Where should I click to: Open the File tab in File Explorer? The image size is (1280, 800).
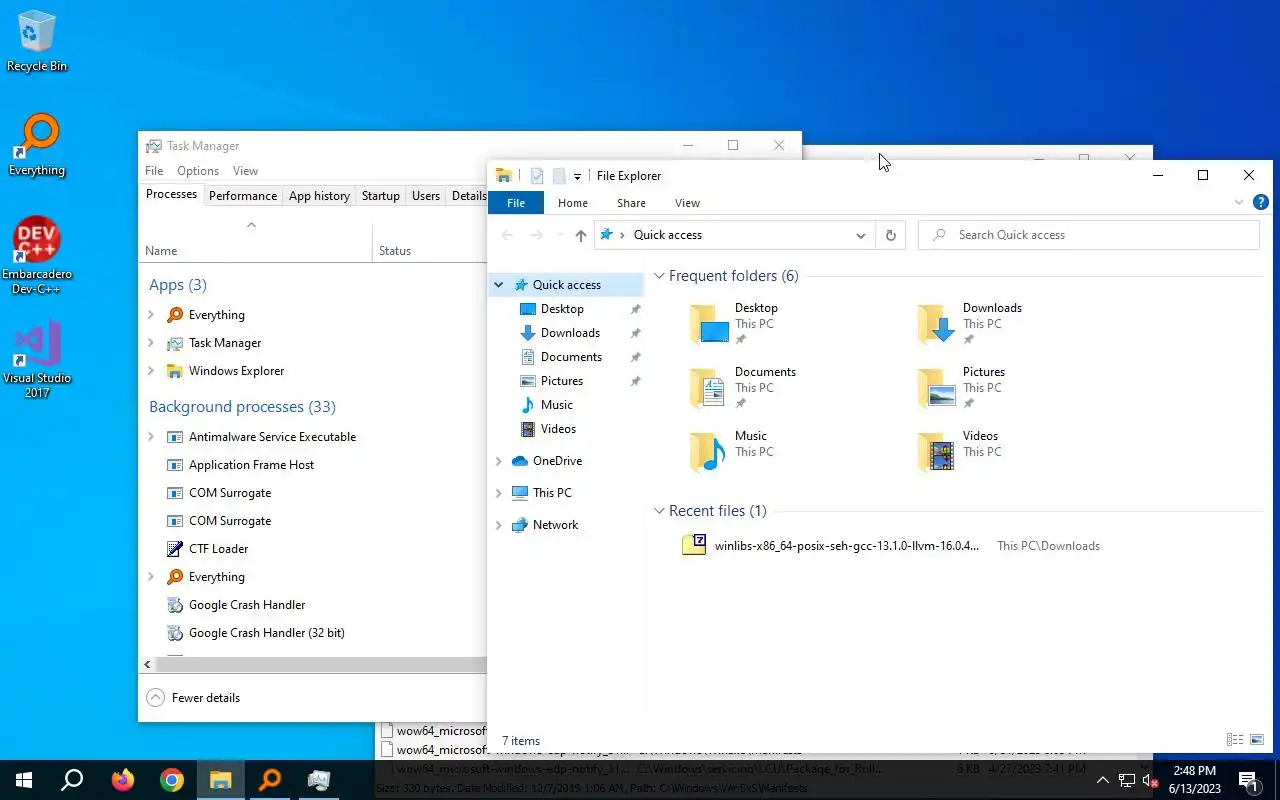[516, 203]
